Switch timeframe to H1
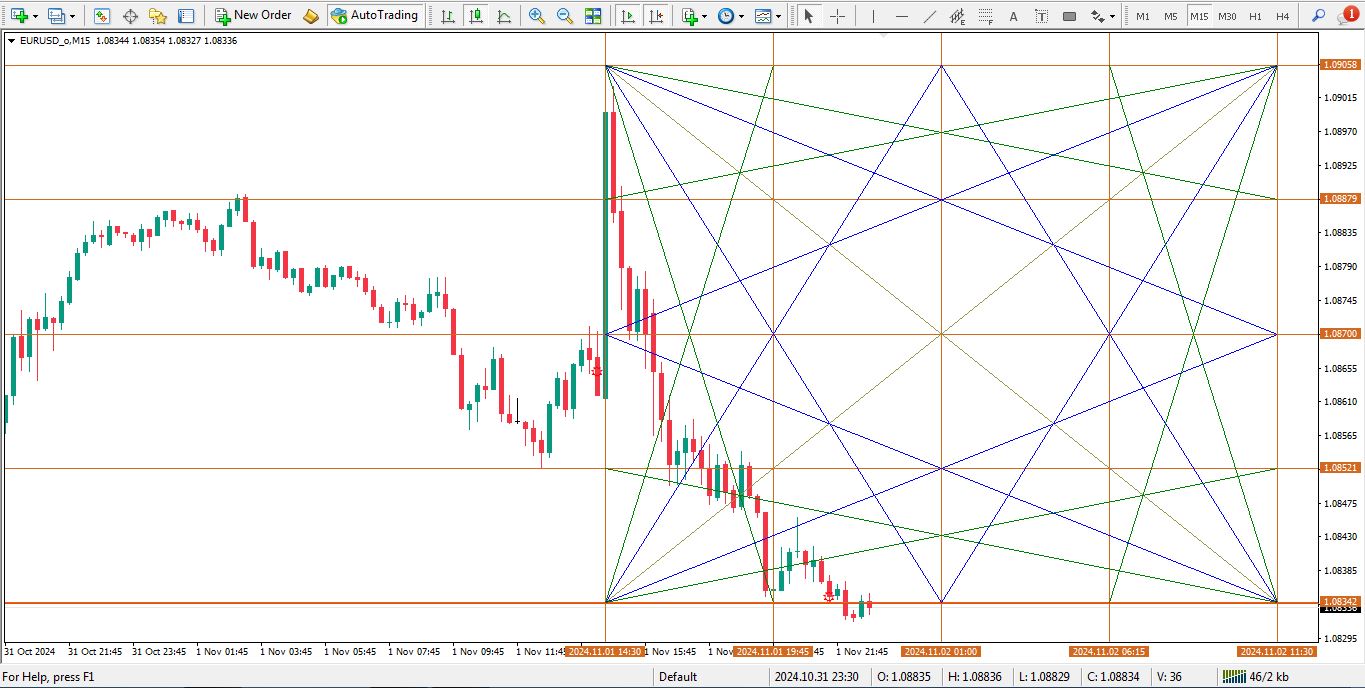 click(1256, 15)
